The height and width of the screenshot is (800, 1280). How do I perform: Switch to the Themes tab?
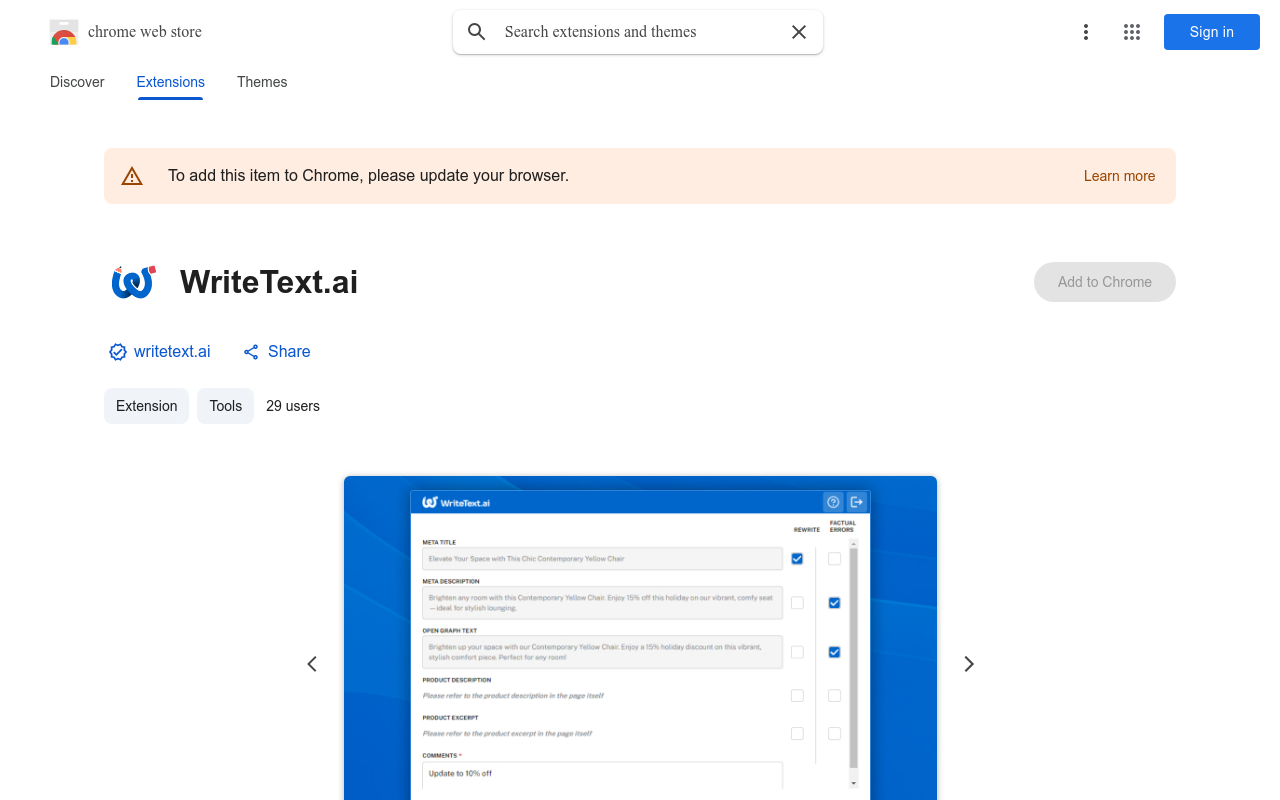pyautogui.click(x=262, y=82)
